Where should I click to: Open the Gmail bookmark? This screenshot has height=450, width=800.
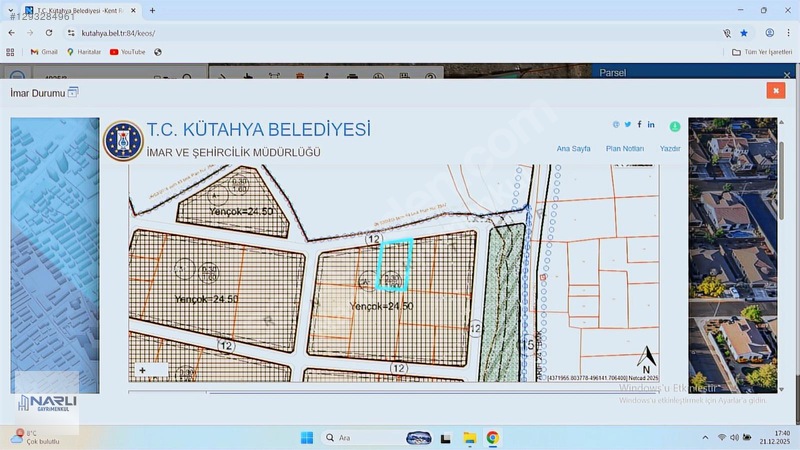tap(44, 52)
